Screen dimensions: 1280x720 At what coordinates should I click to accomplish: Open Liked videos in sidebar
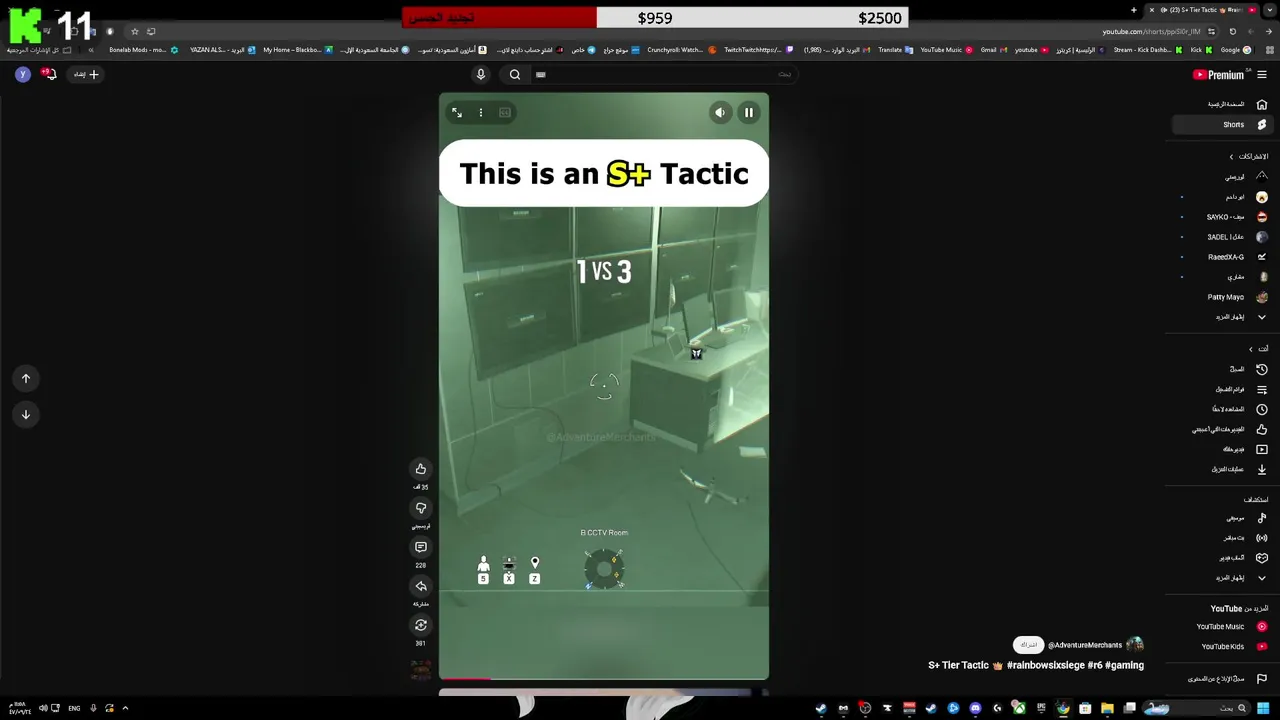(1225, 429)
